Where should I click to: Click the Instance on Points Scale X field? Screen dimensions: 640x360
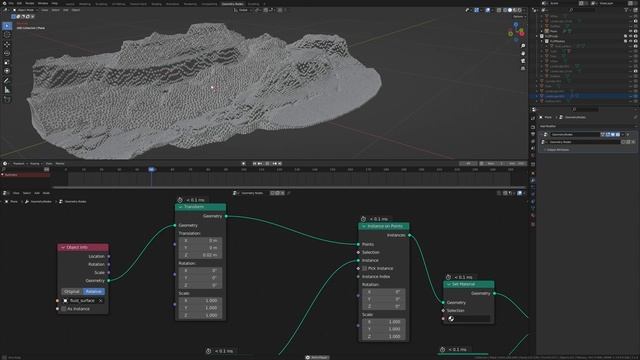[384, 322]
